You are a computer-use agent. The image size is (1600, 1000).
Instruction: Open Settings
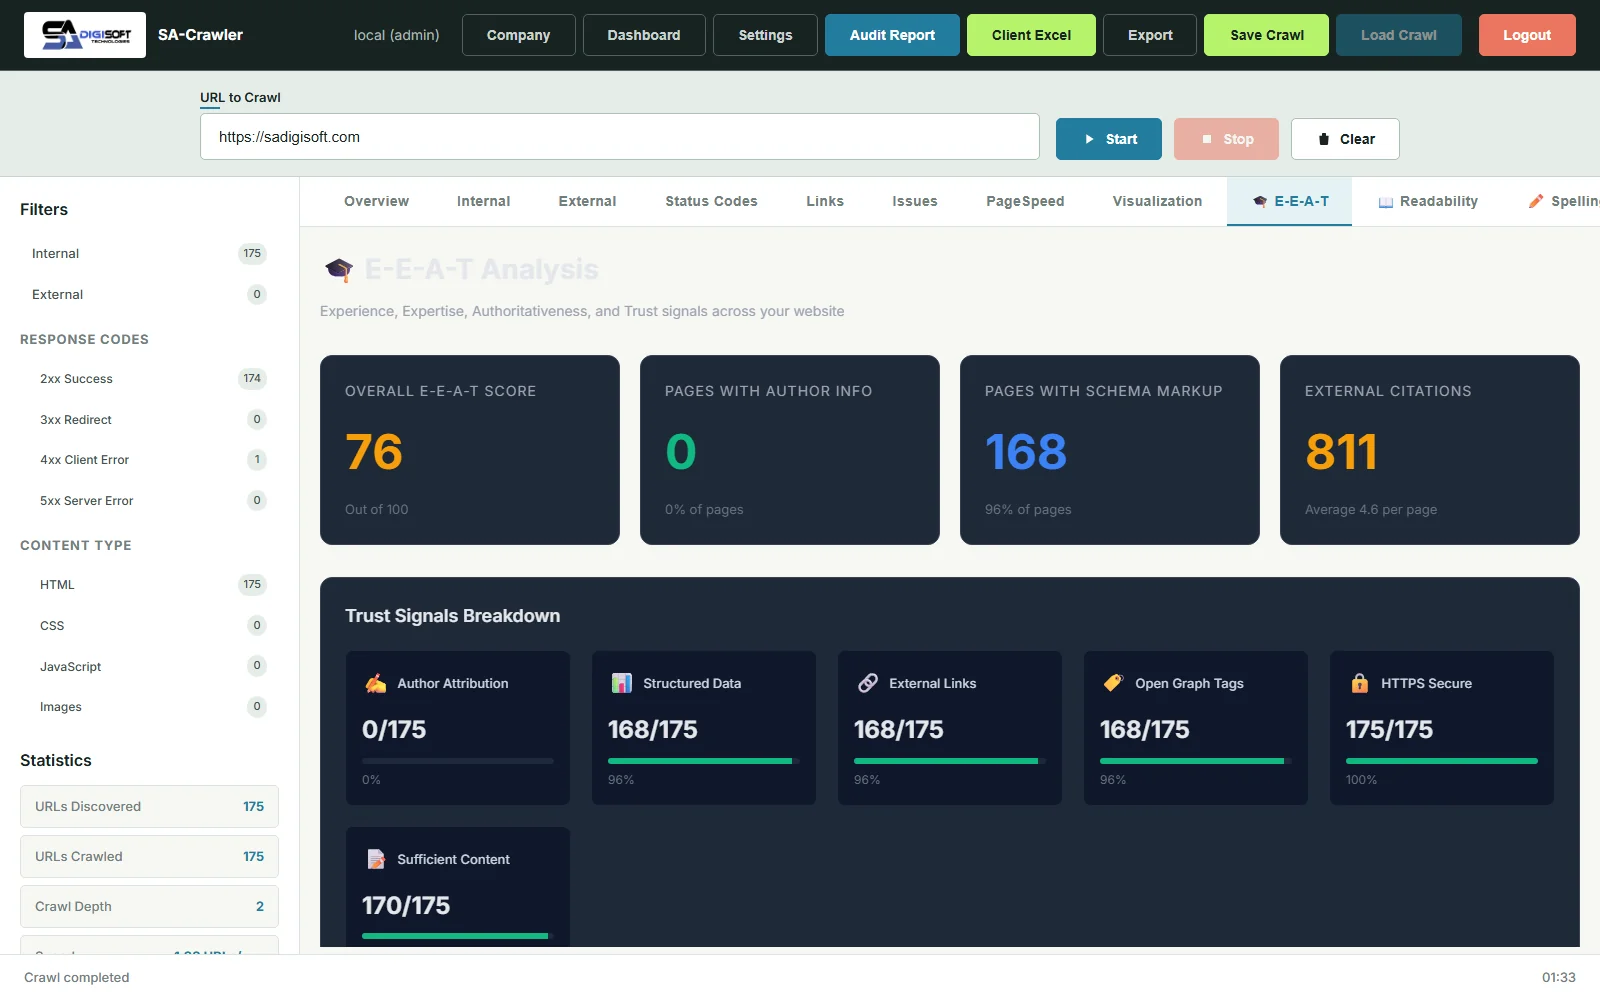point(766,35)
